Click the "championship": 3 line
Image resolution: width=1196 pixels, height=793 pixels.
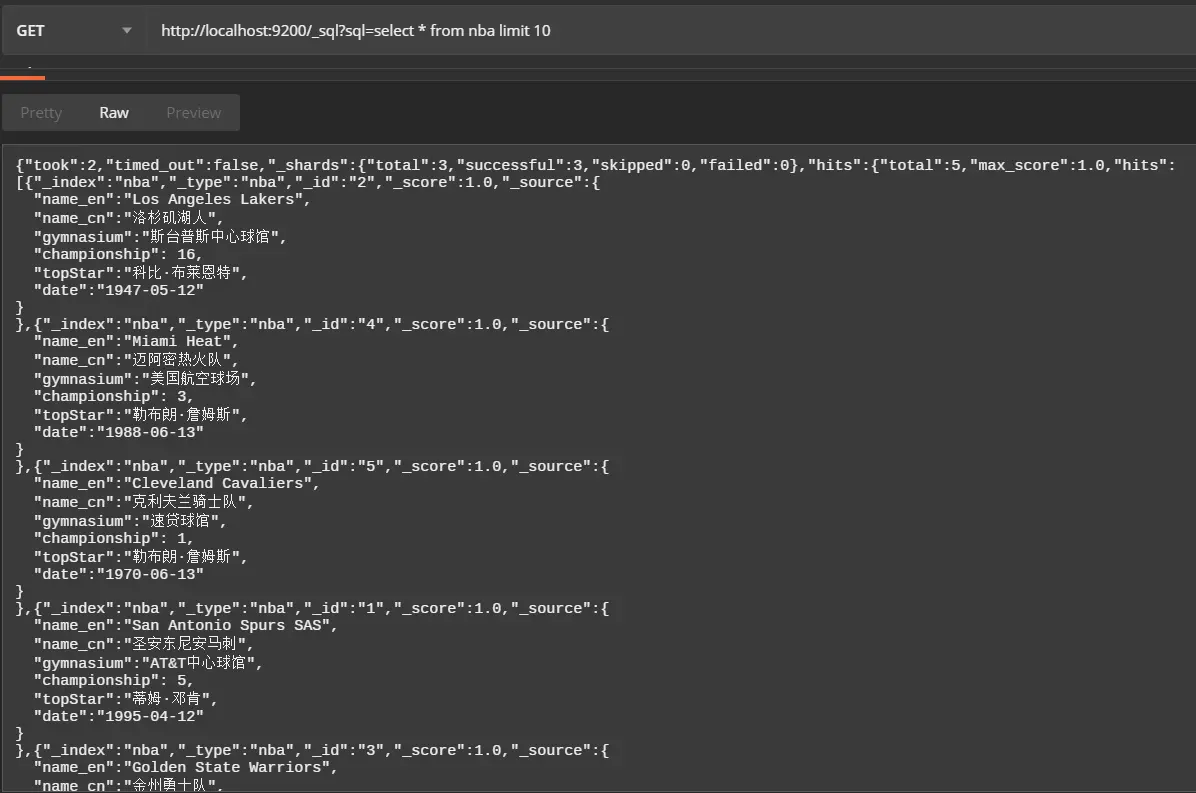click(113, 396)
